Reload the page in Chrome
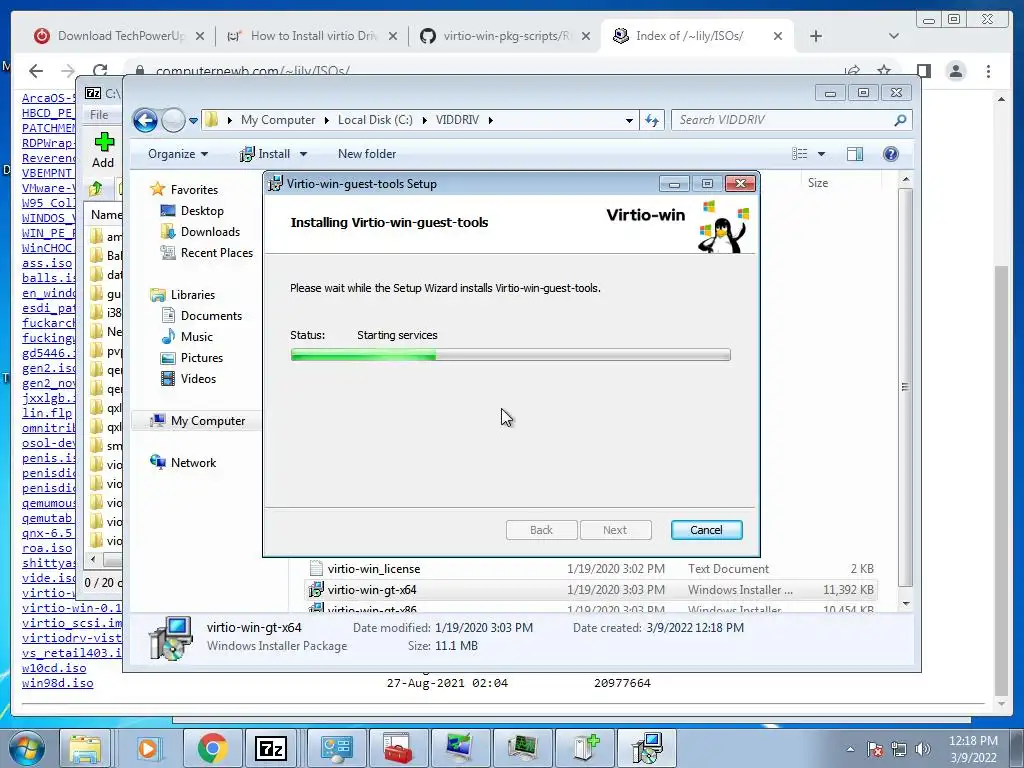Viewport: 1024px width, 768px height. pyautogui.click(x=100, y=71)
